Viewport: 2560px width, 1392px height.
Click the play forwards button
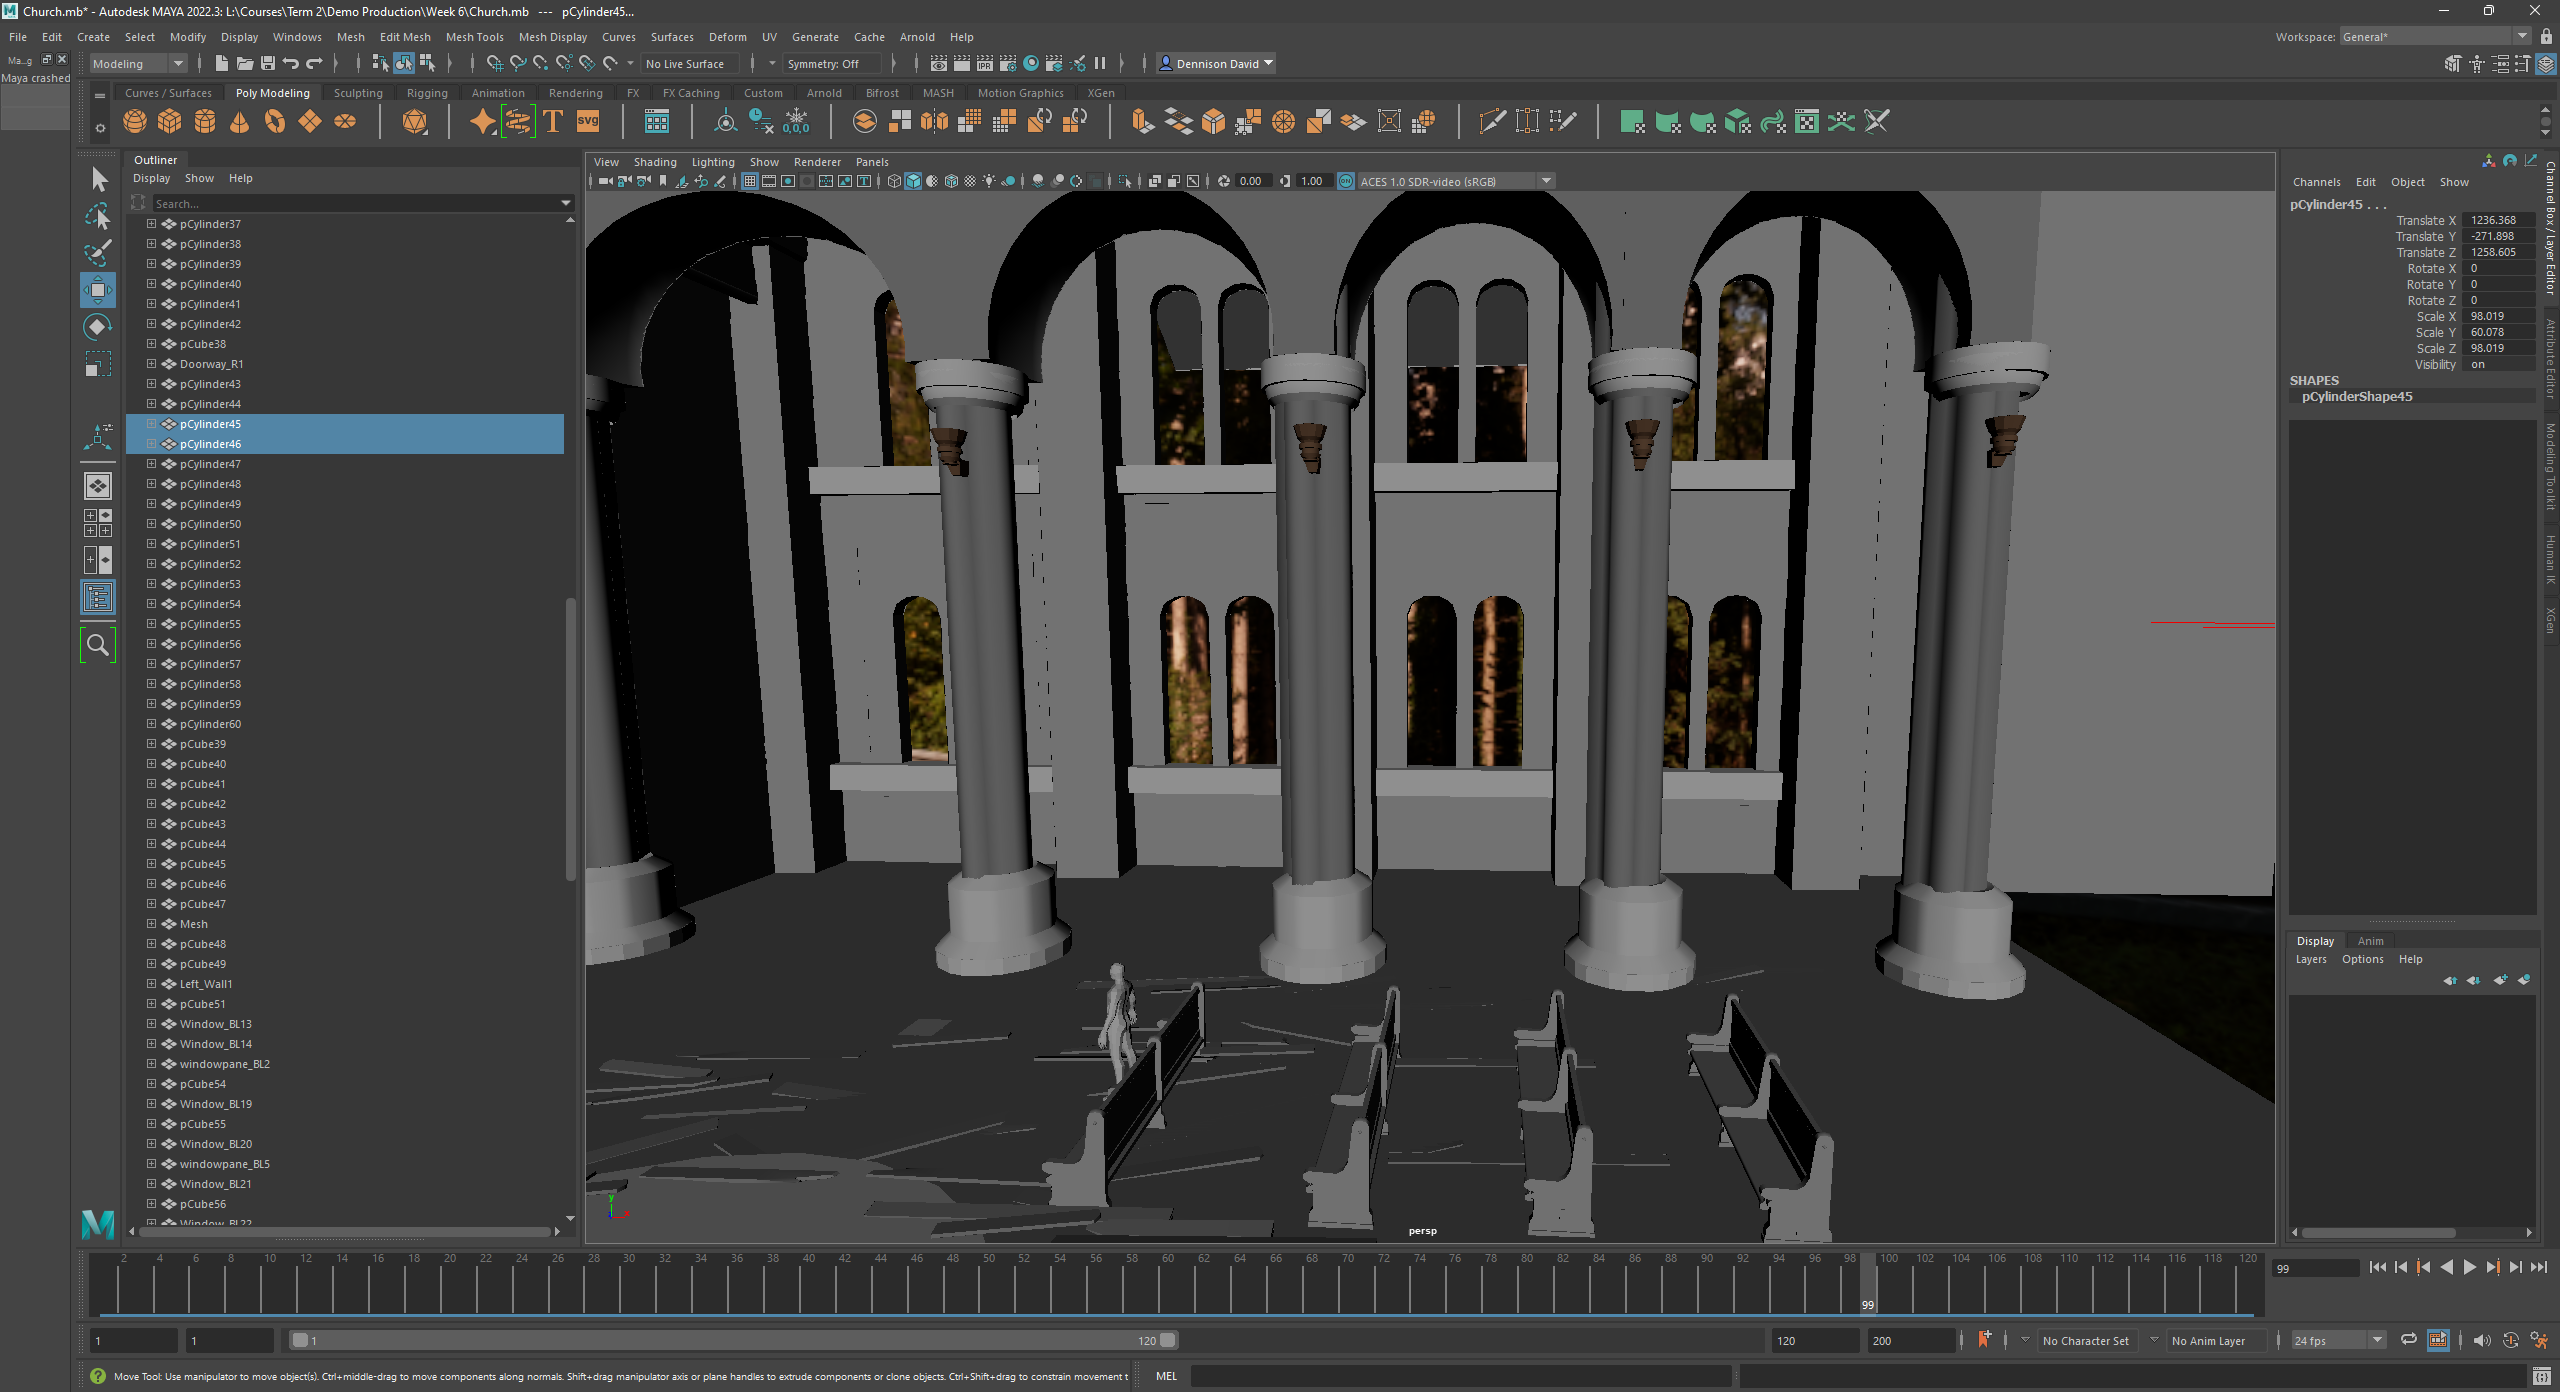[2469, 1267]
